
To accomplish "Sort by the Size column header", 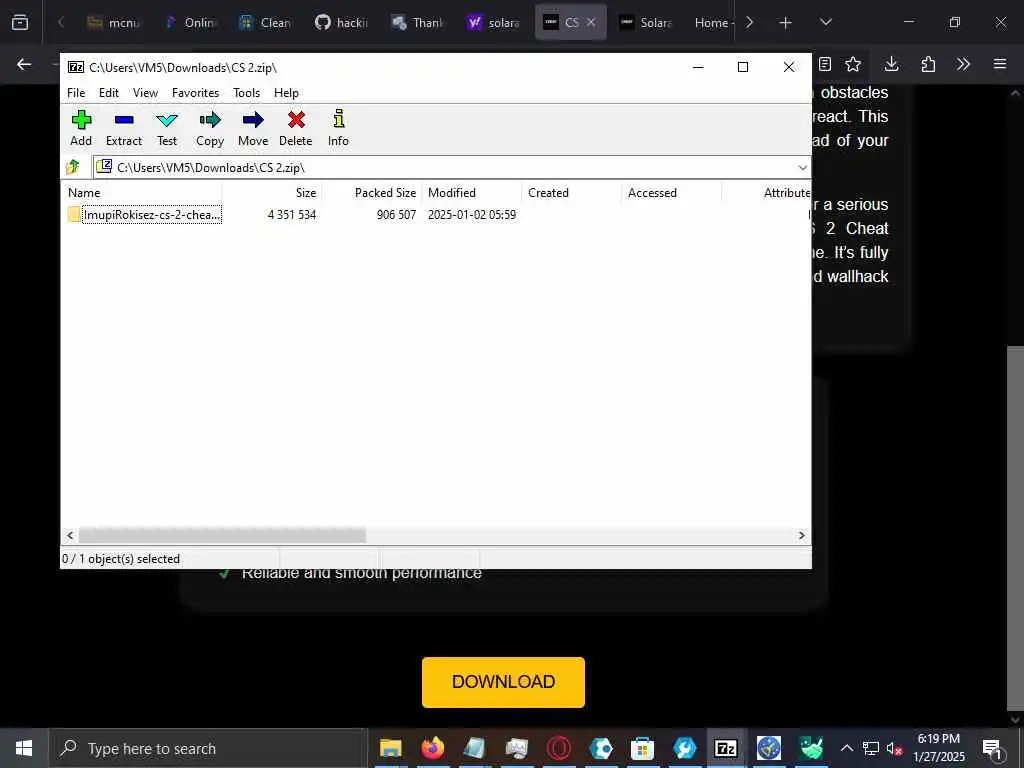I will [272, 193].
